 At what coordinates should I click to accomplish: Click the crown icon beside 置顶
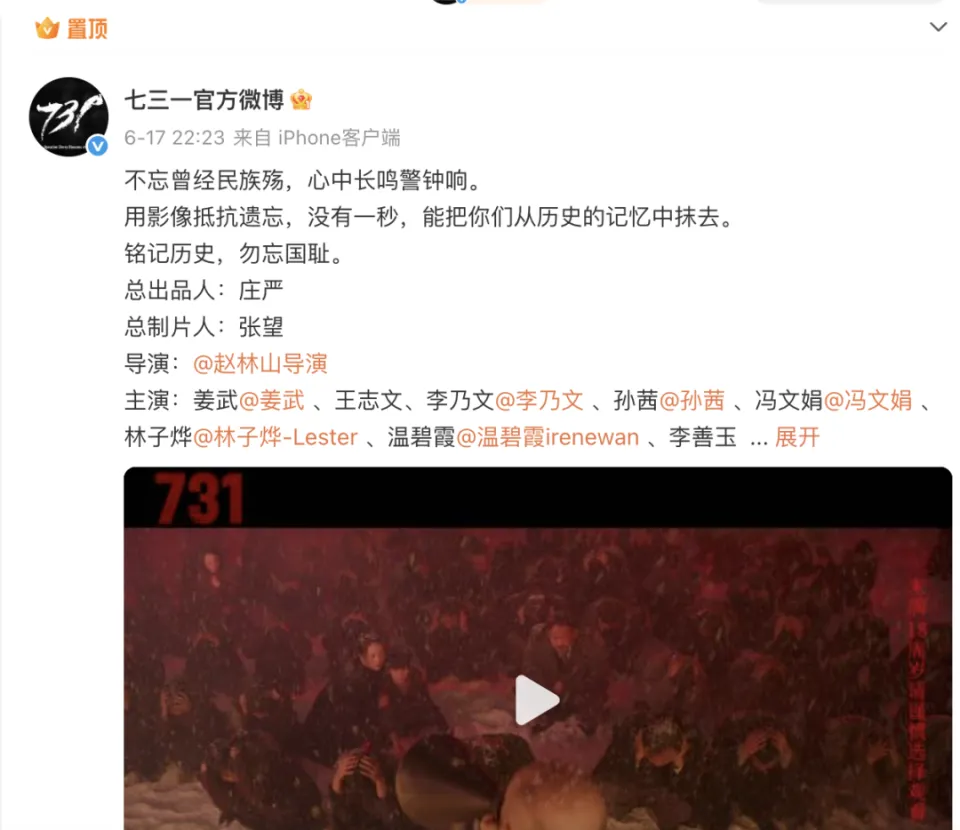[47, 28]
